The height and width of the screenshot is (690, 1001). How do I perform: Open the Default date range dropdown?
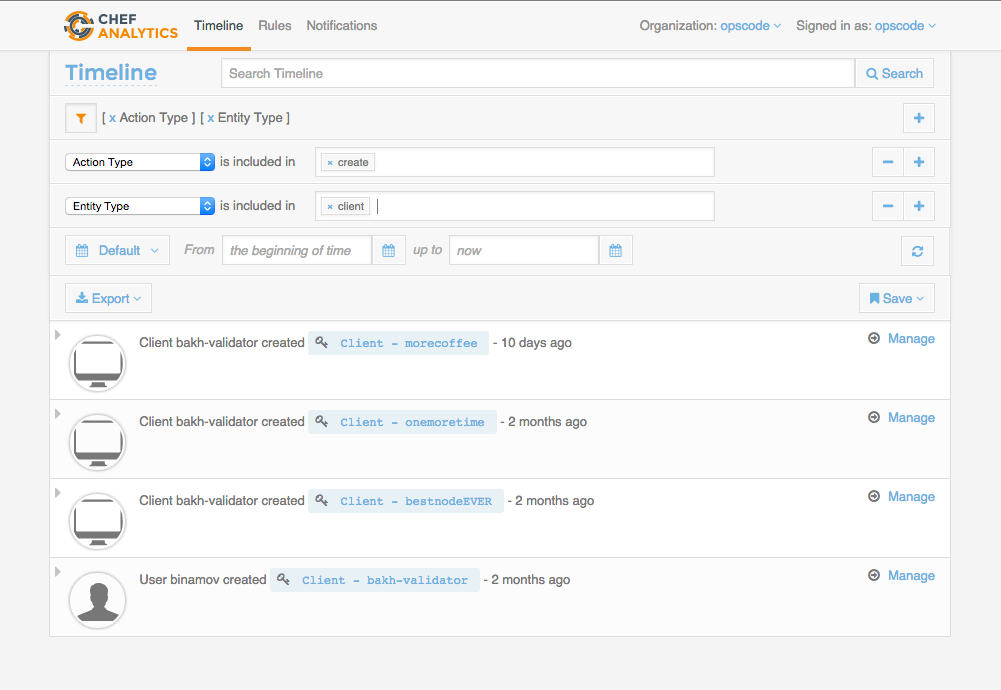pos(118,251)
